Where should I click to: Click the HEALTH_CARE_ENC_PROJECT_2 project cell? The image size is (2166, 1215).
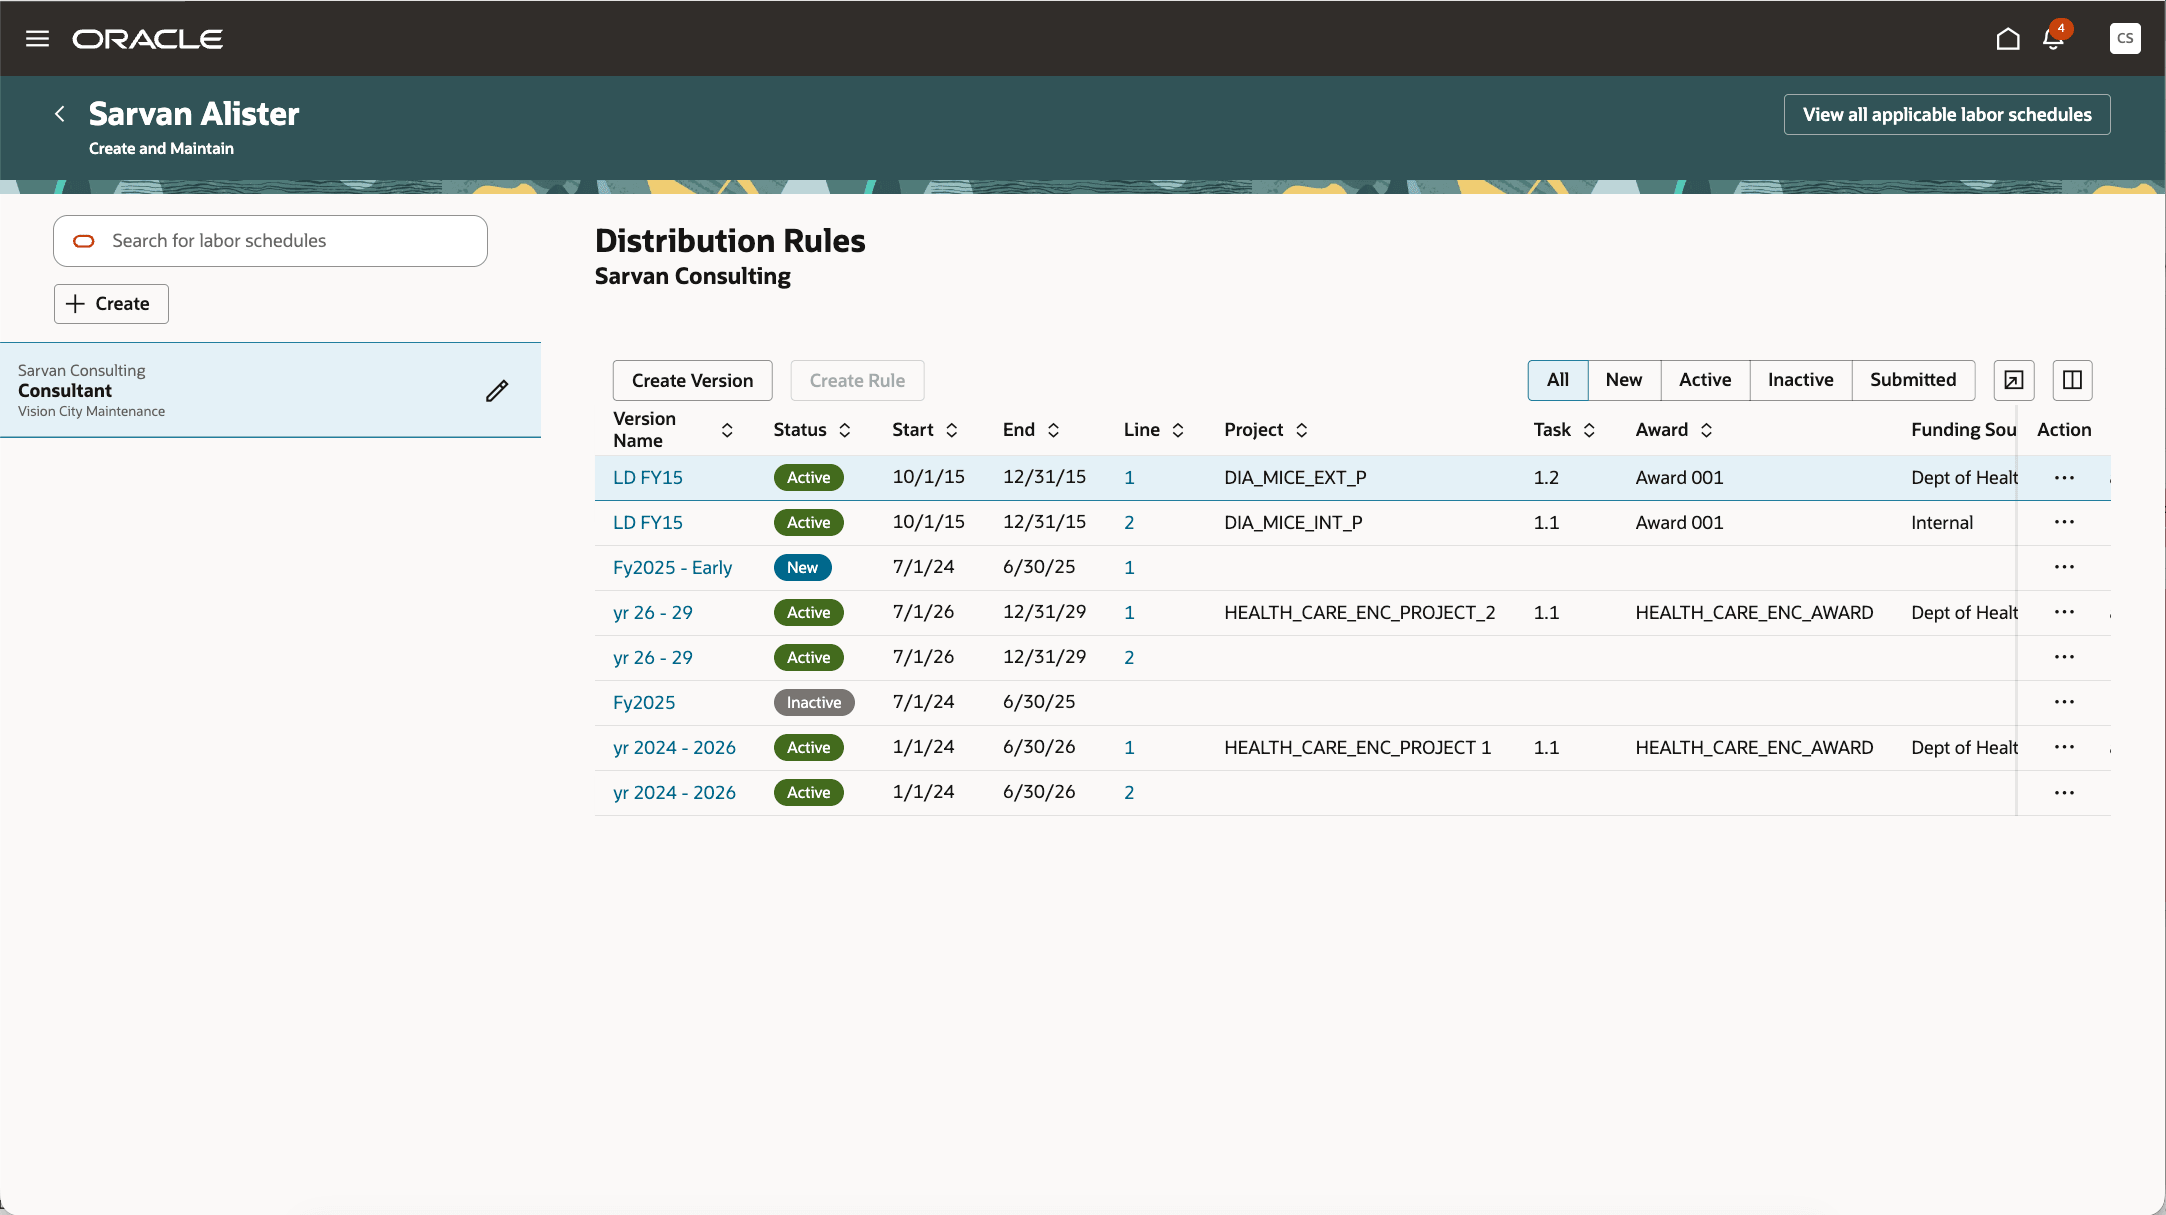[1360, 613]
